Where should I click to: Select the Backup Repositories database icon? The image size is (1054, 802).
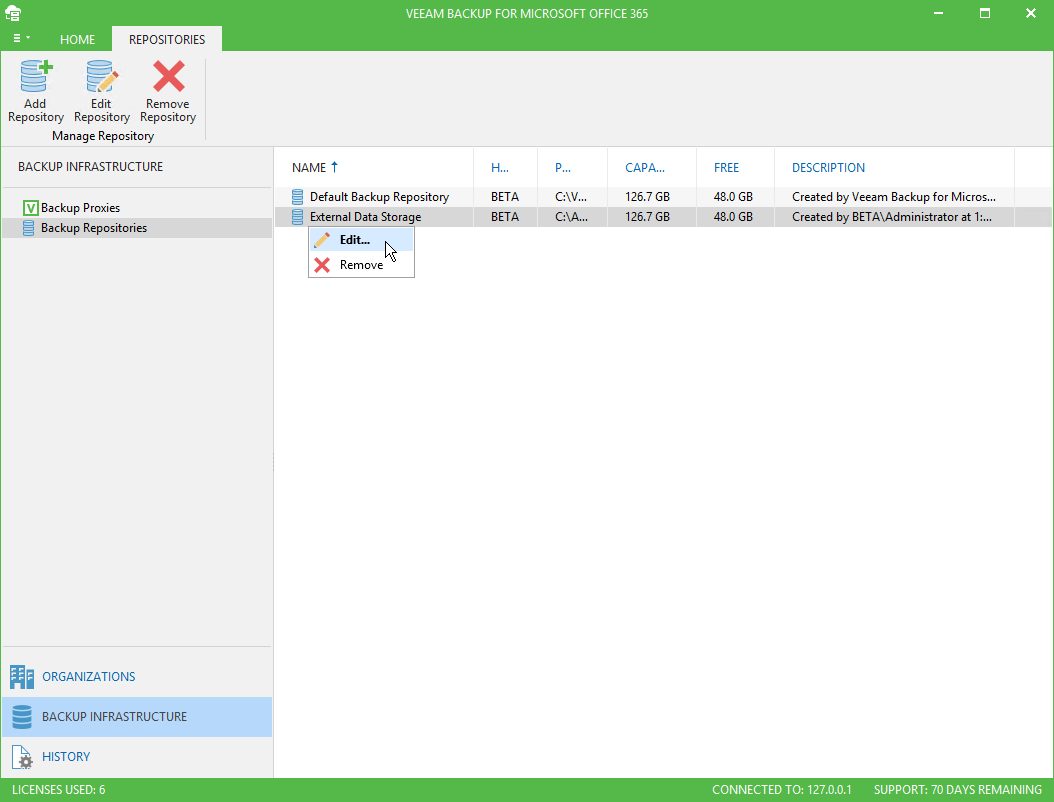pyautogui.click(x=28, y=228)
